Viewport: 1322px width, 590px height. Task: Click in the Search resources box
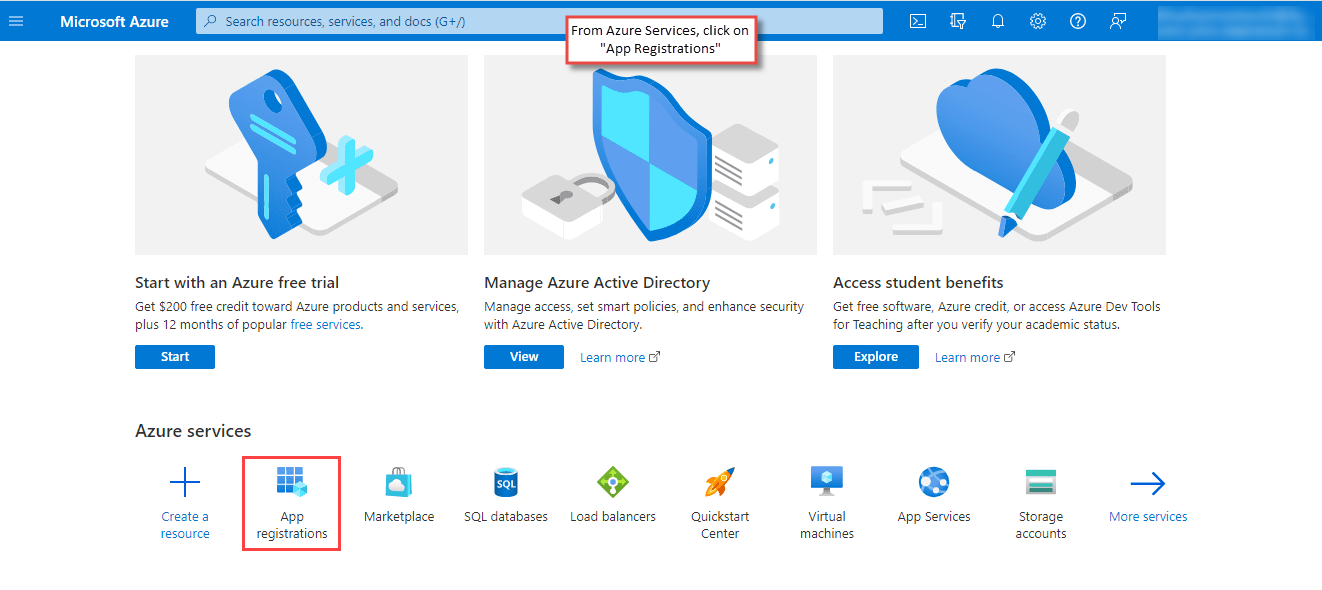[539, 21]
